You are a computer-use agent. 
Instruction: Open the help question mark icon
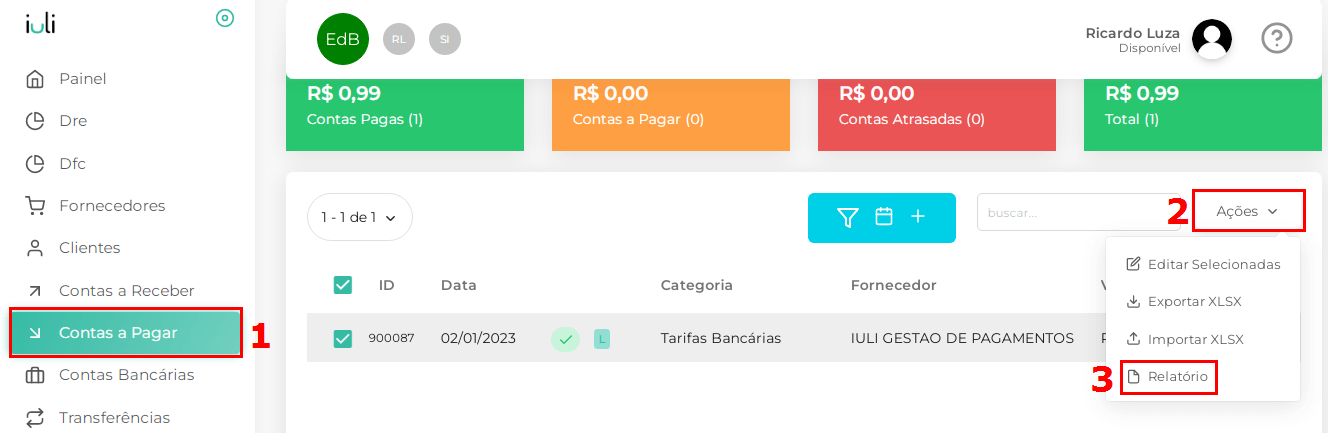coord(1277,38)
